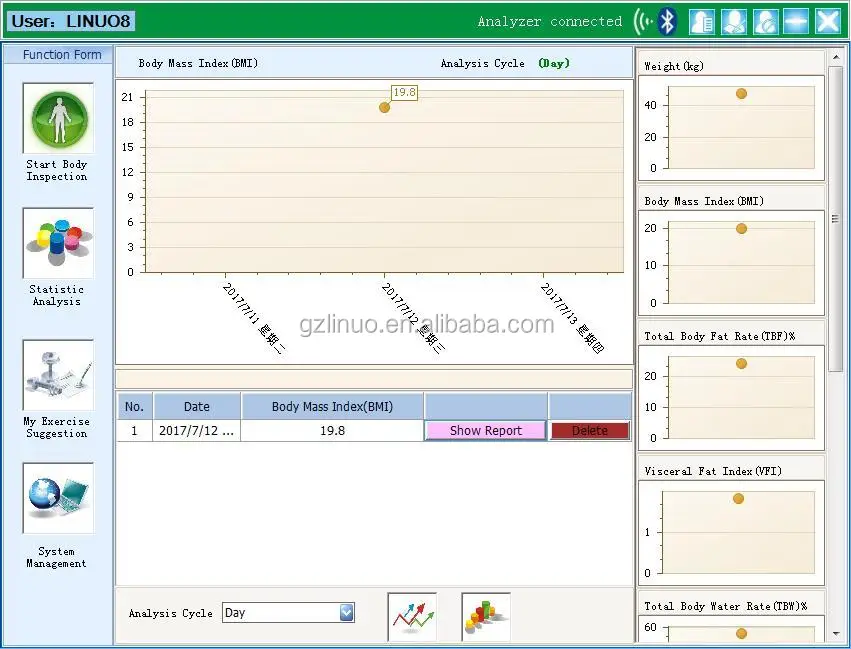Viewport: 851px width, 649px height.
Task: Delete the 2017/7/12 BMI record
Action: (589, 431)
